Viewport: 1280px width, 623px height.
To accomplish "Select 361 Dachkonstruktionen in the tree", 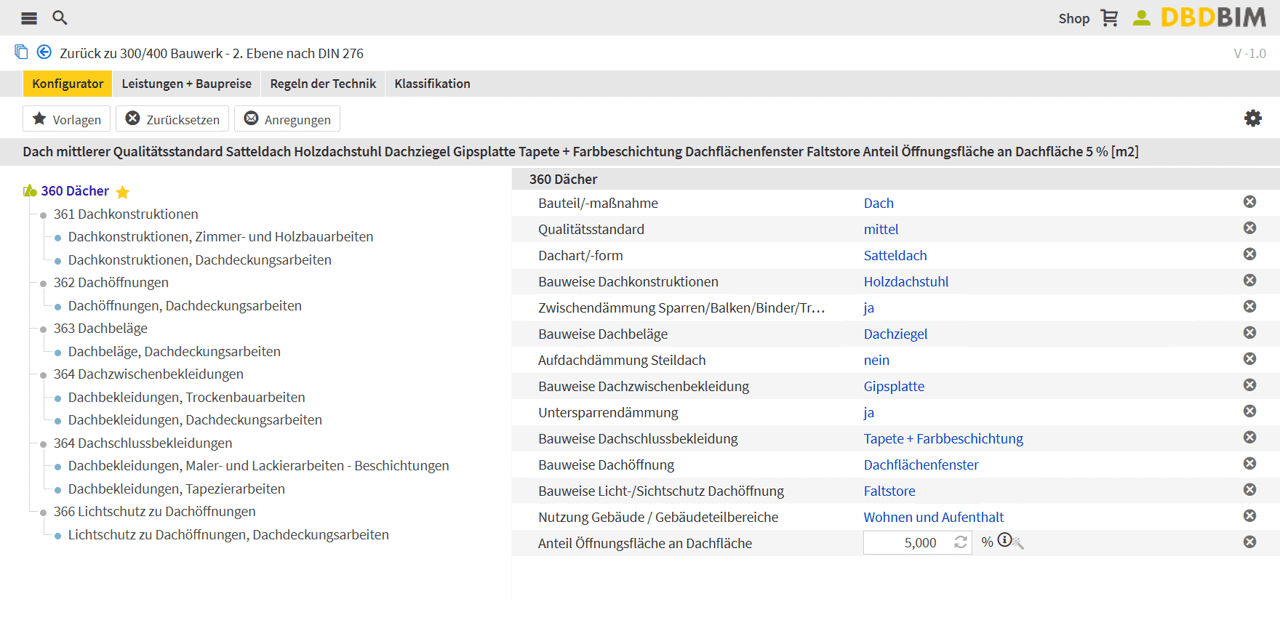I will [x=126, y=214].
